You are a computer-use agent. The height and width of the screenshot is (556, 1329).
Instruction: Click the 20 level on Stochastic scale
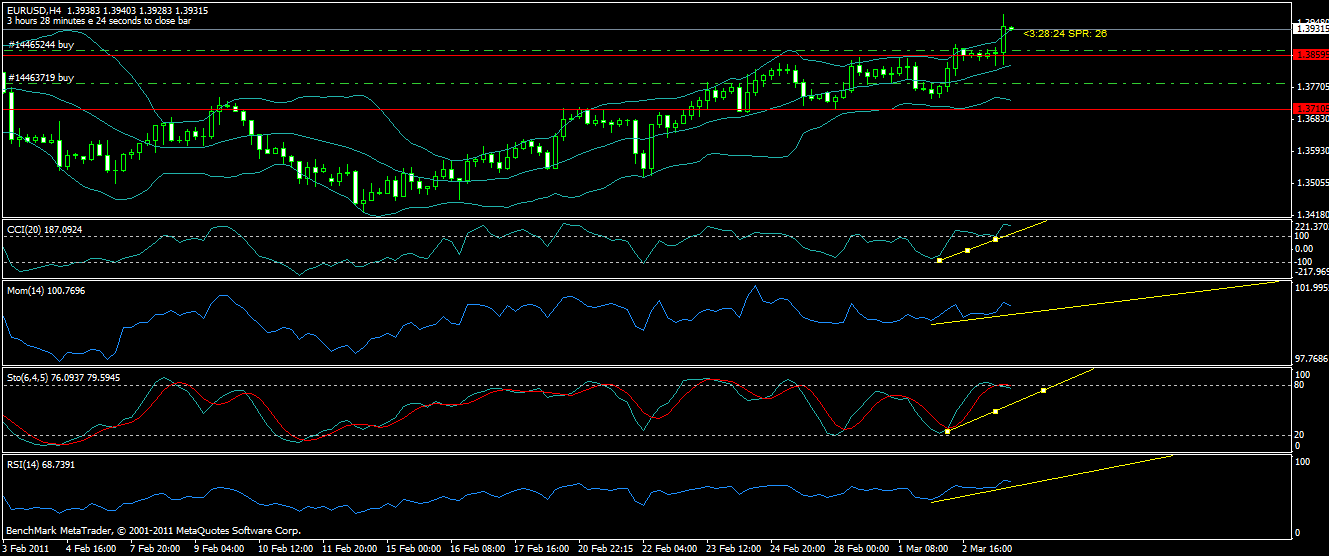[x=1301, y=434]
